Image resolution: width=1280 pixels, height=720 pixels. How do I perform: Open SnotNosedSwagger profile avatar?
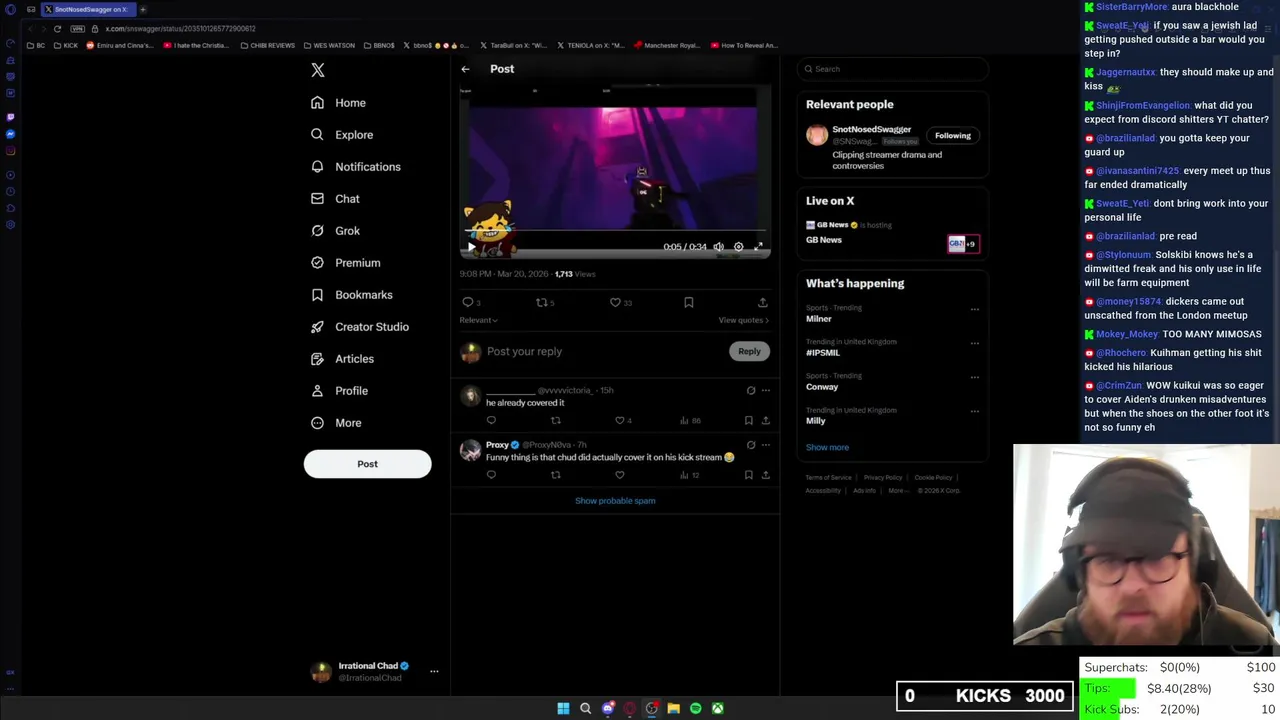click(x=817, y=136)
